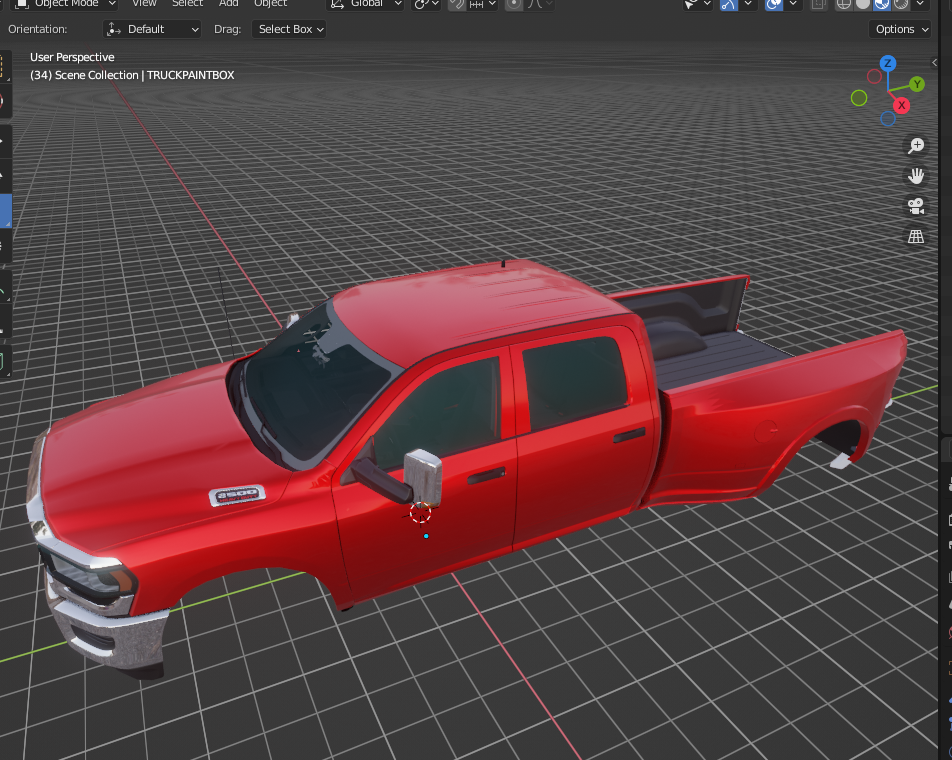The image size is (952, 760).
Task: Open the overlays settings dropdown arrow
Action: pos(793,4)
